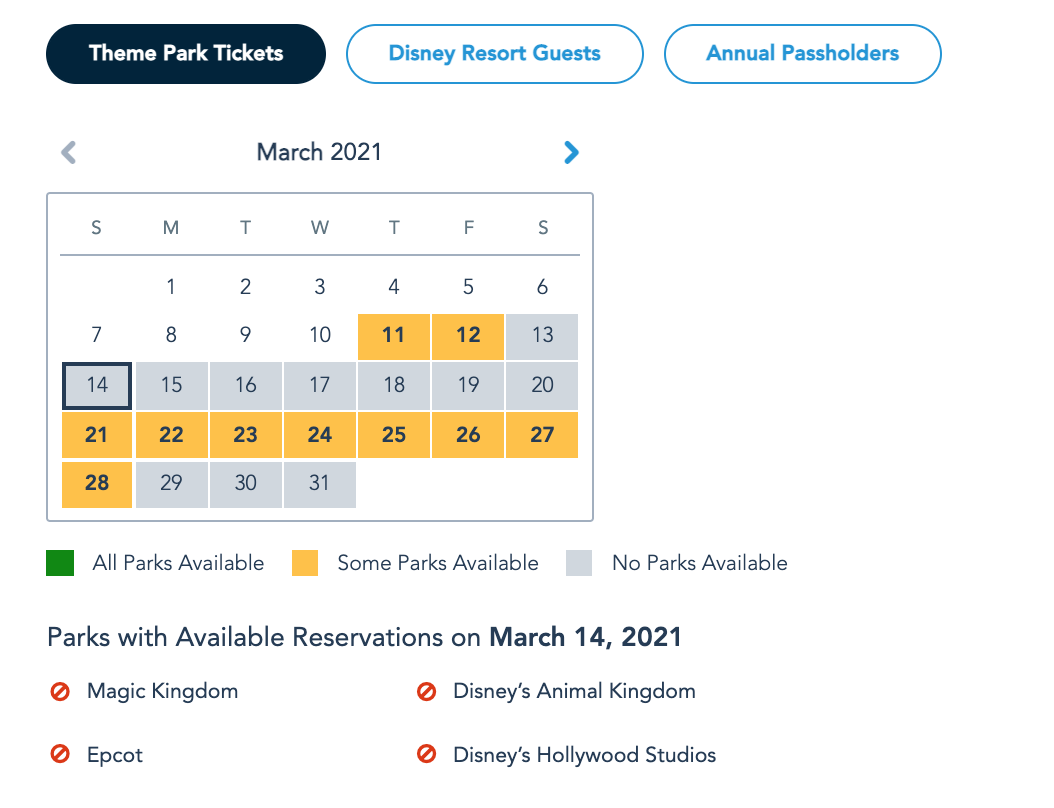The width and height of the screenshot is (1054, 808).
Task: Choose March 28 on the calendar
Action: (97, 484)
